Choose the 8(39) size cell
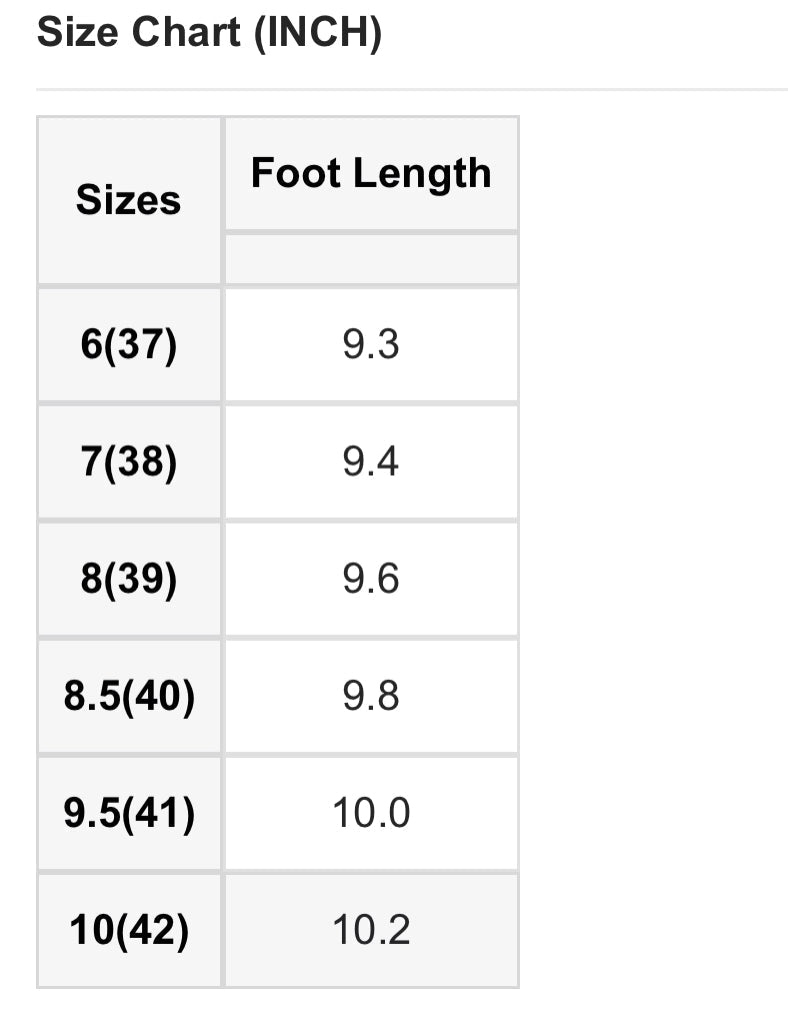Image resolution: width=788 pixels, height=1012 pixels. [x=129, y=579]
